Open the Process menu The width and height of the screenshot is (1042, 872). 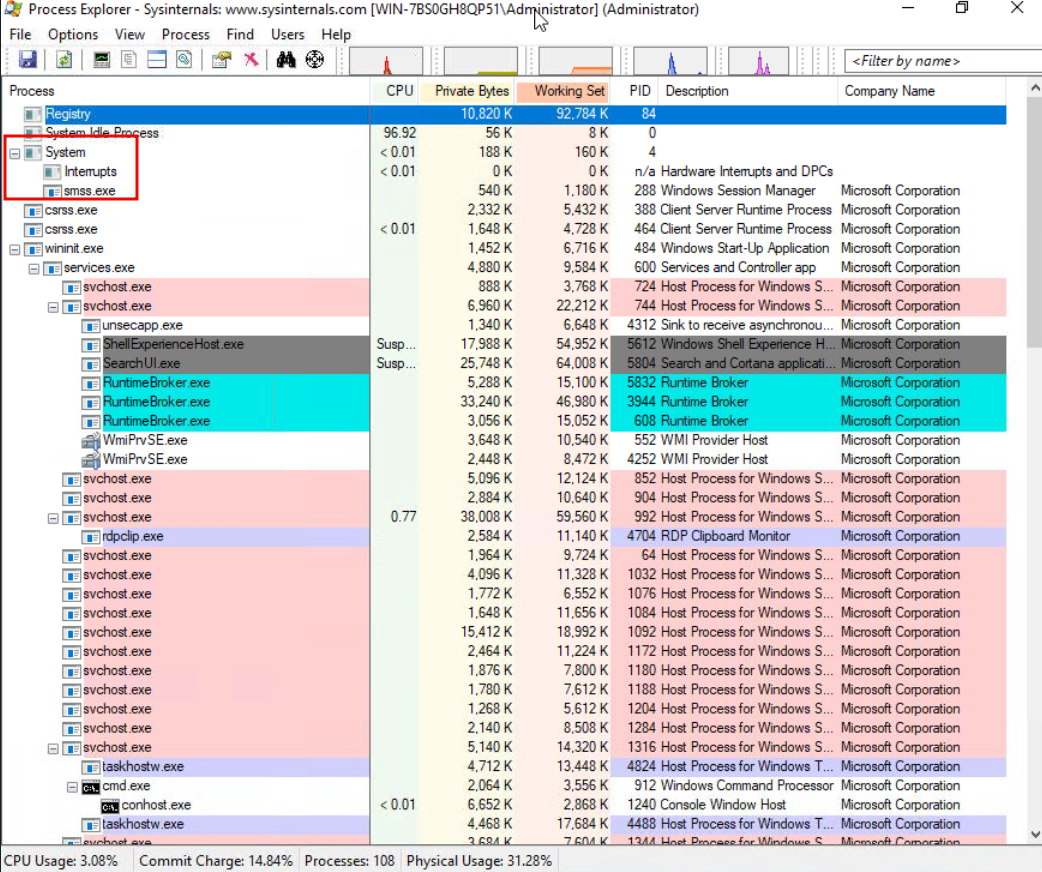[x=185, y=34]
